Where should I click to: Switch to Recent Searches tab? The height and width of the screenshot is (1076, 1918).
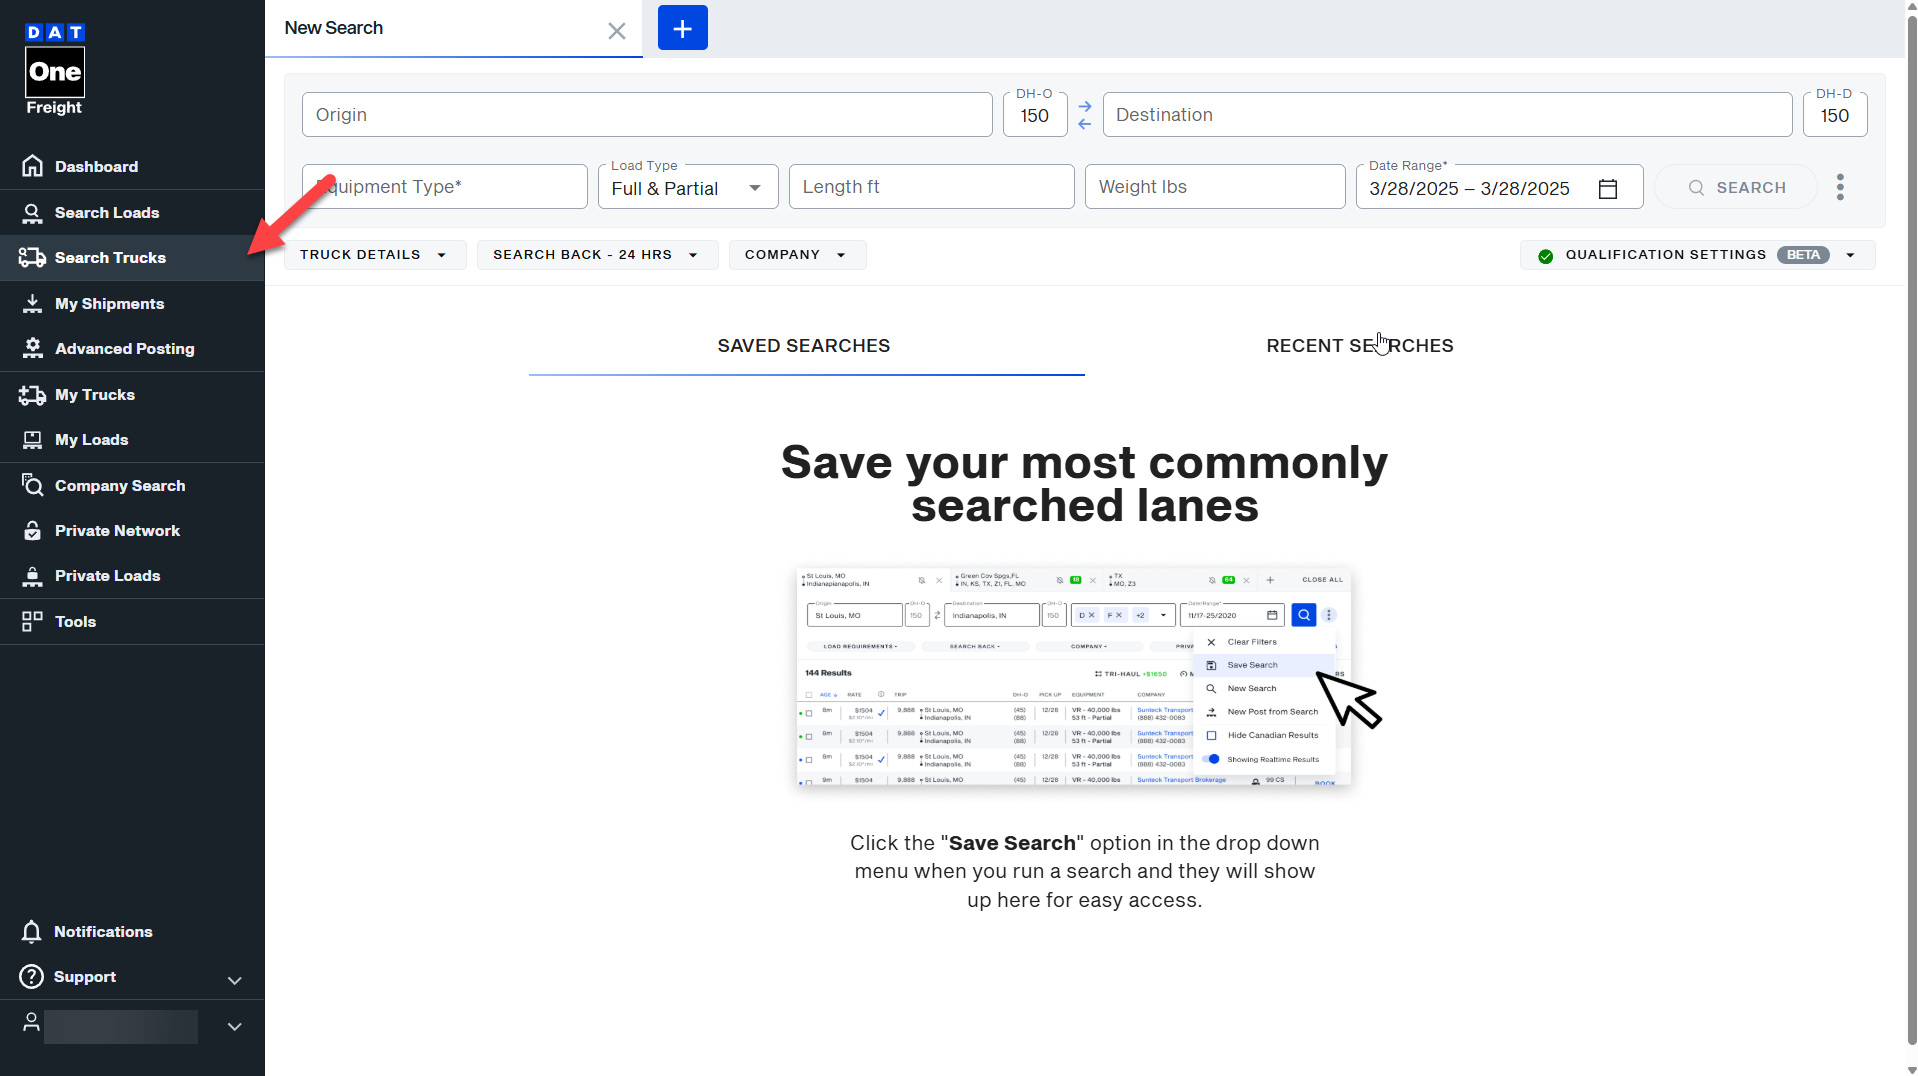(x=1360, y=346)
